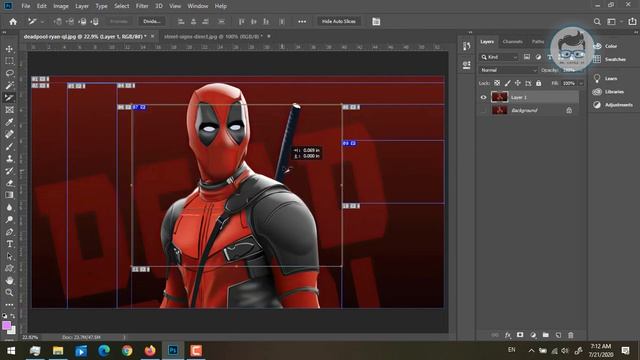Click the add layer style fx icon
This screenshot has width=640, height=360.
pyautogui.click(x=508, y=335)
